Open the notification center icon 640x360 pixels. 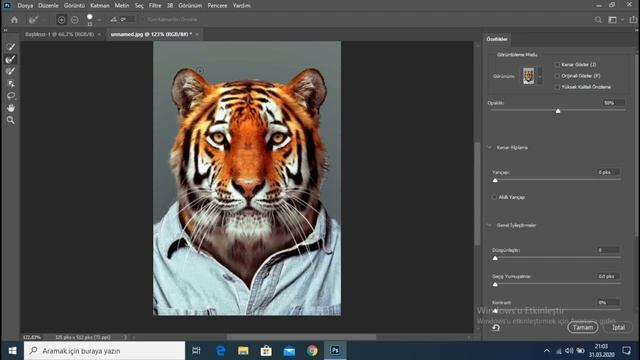click(x=627, y=351)
